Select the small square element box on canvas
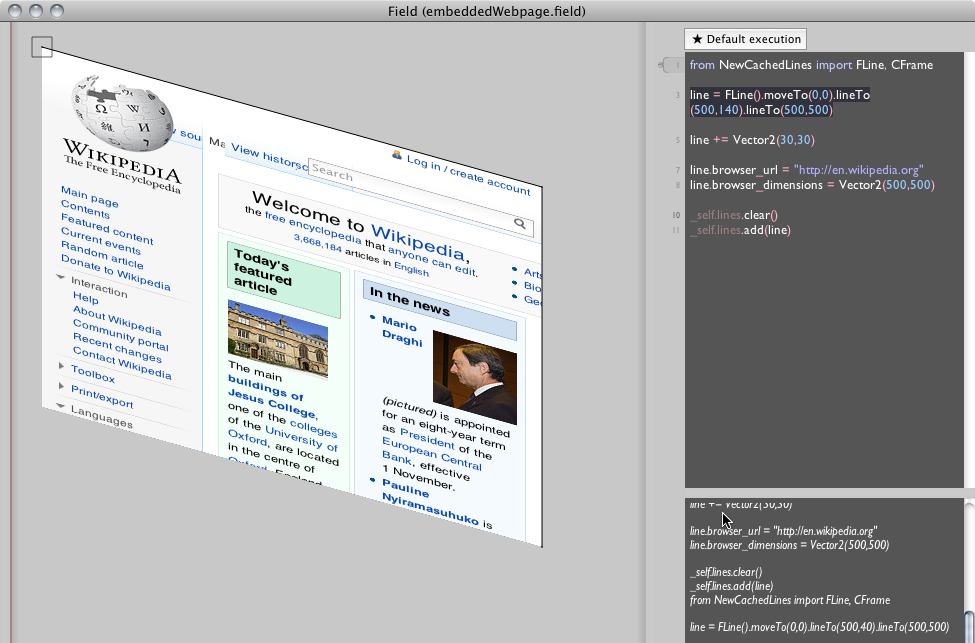 (x=41, y=46)
